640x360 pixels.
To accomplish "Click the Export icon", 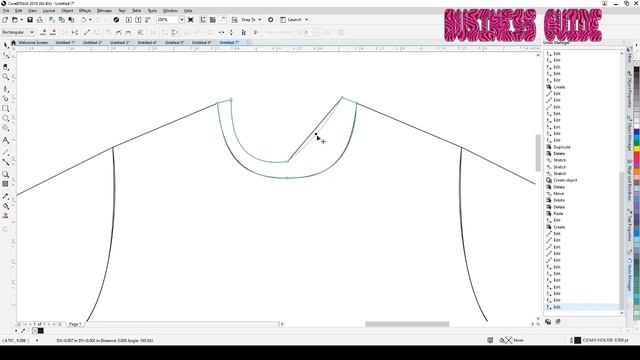I will pyautogui.click(x=138, y=20).
